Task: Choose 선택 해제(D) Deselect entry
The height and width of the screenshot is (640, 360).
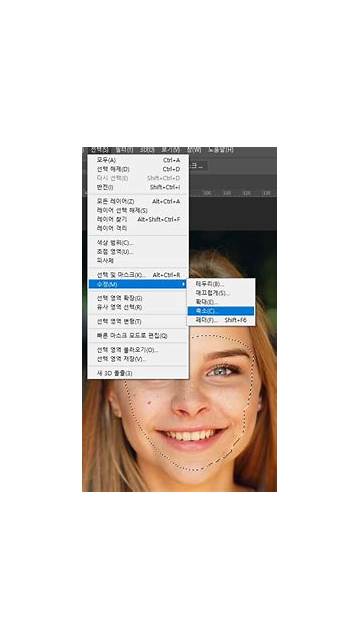Action: [138, 169]
